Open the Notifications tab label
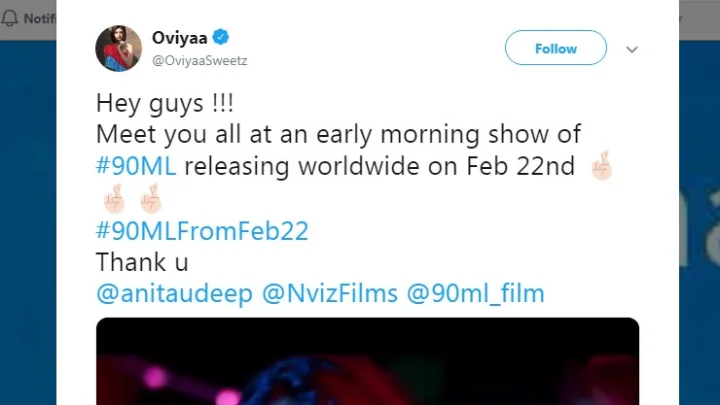The width and height of the screenshot is (720, 405). click(x=40, y=18)
